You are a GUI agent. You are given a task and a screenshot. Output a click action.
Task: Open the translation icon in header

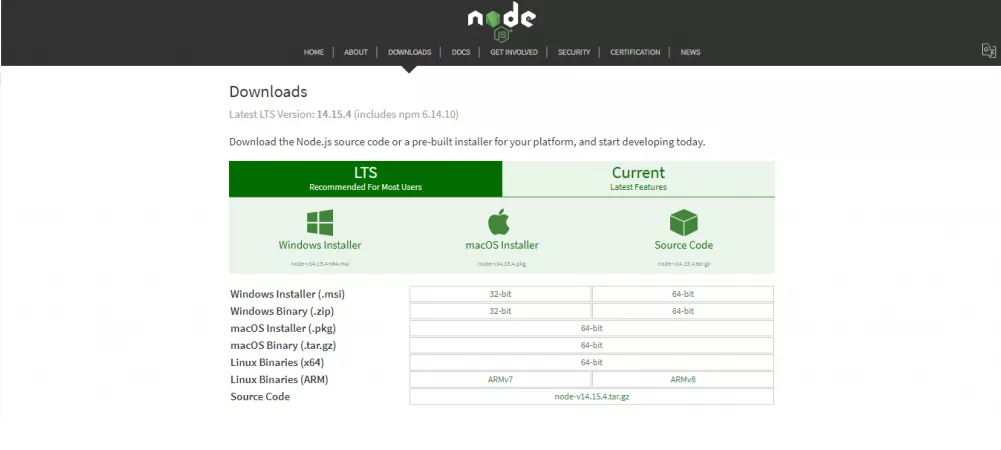(x=988, y=51)
